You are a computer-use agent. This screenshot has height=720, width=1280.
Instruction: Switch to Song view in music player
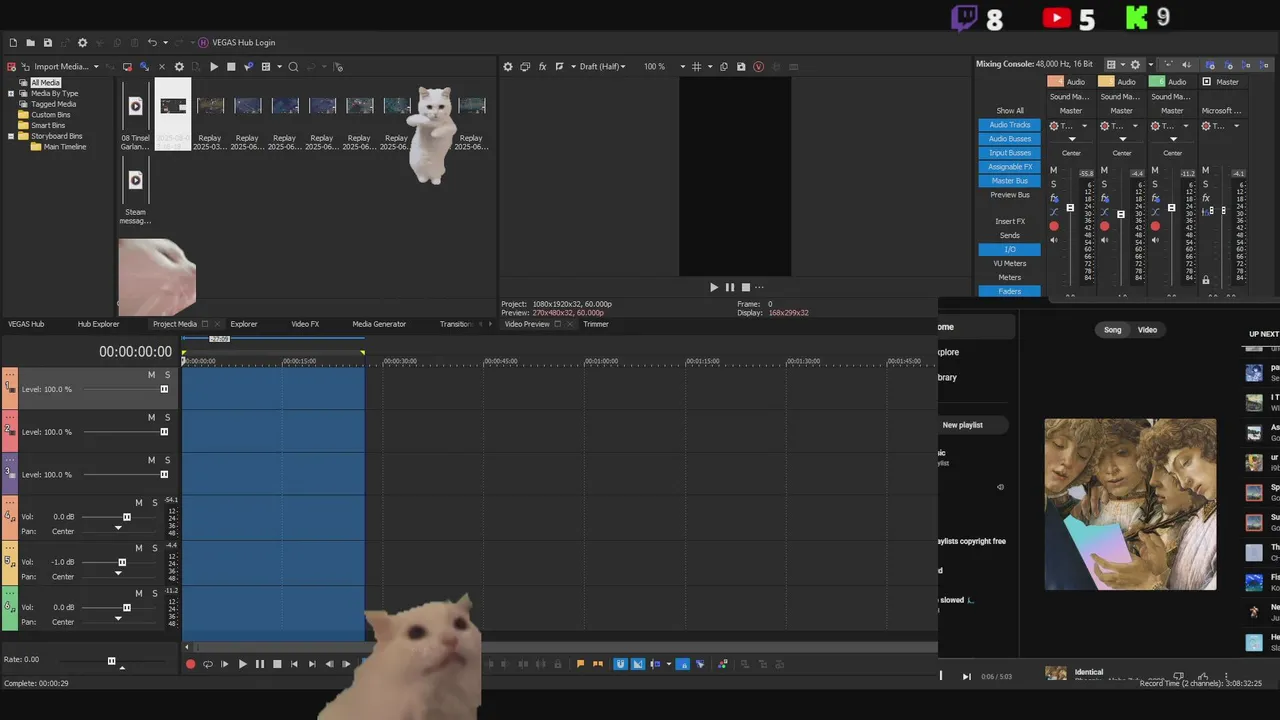pyautogui.click(x=1112, y=330)
